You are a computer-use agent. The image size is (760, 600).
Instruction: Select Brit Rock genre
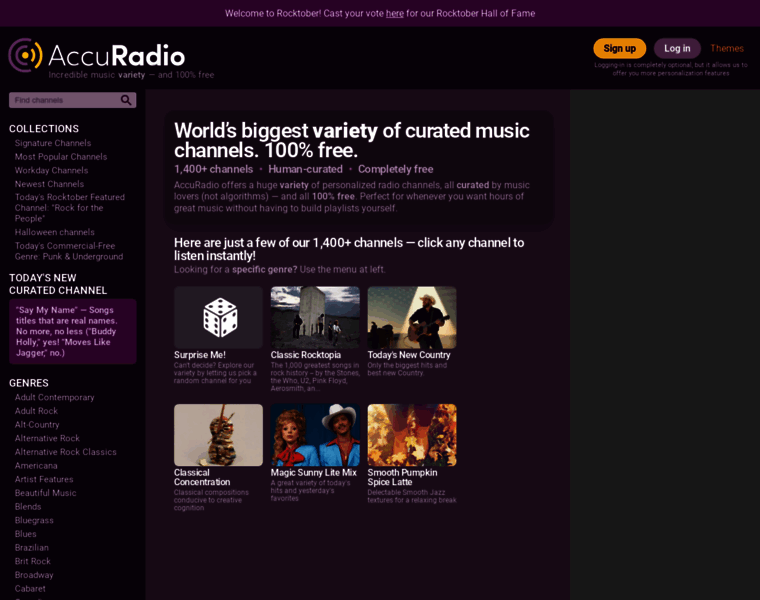(x=32, y=561)
